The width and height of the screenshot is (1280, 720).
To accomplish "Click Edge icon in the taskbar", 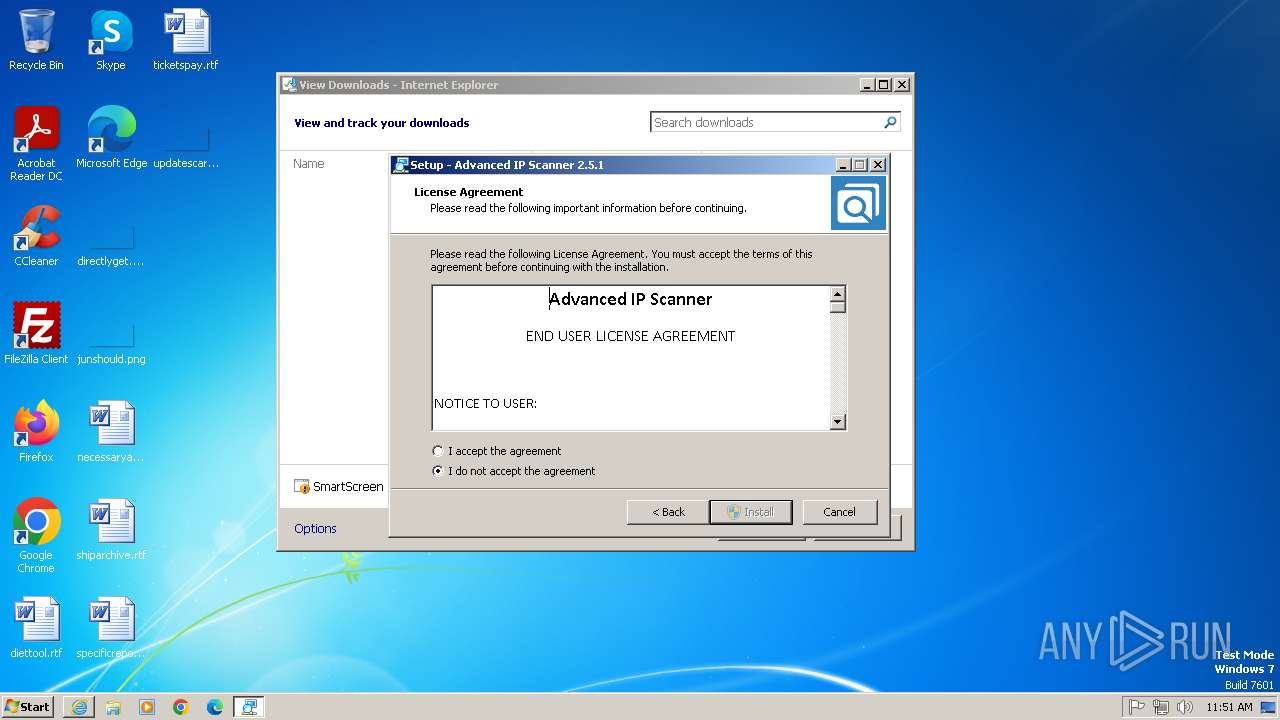I will (x=215, y=707).
